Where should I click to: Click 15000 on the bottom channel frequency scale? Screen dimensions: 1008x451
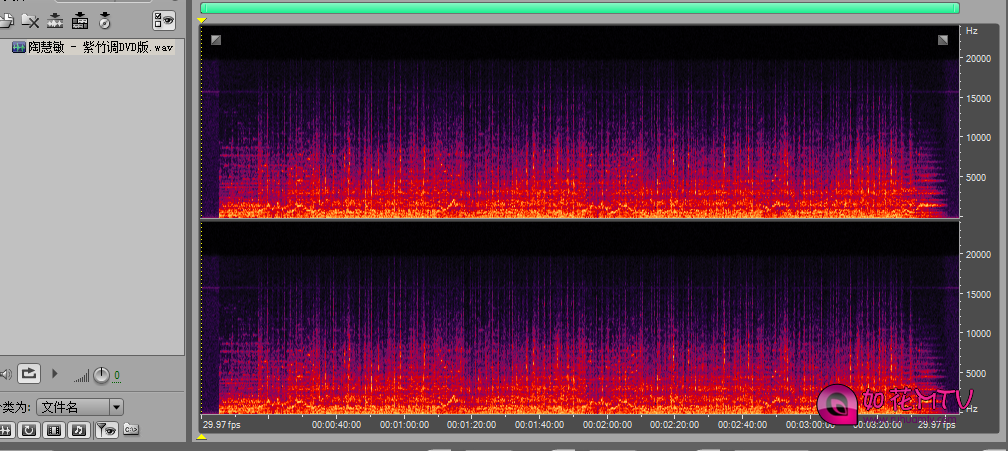tap(978, 294)
